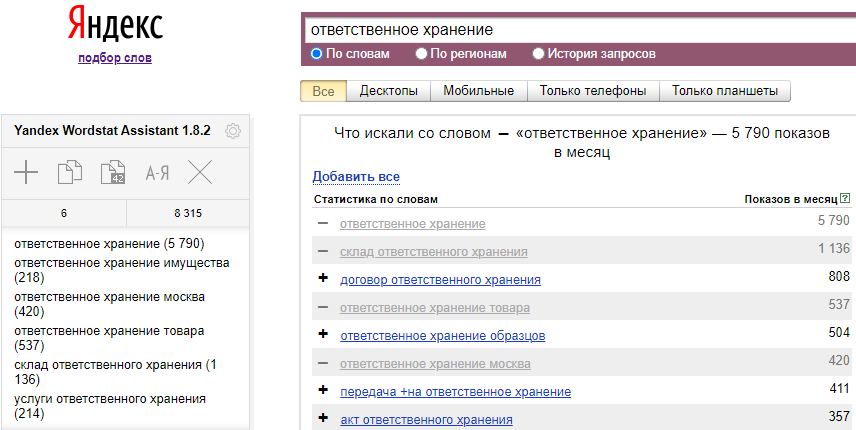Viewport: 856px width, 430px height.
Task: Open help icon next to Показов в месяц
Action: click(846, 199)
